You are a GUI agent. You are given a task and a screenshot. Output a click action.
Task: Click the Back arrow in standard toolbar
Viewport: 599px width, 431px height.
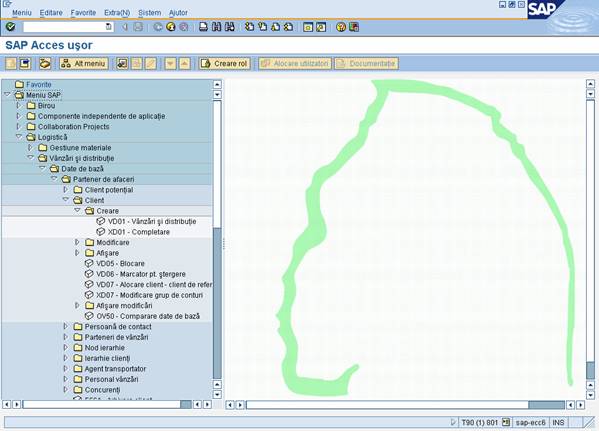coord(157,27)
